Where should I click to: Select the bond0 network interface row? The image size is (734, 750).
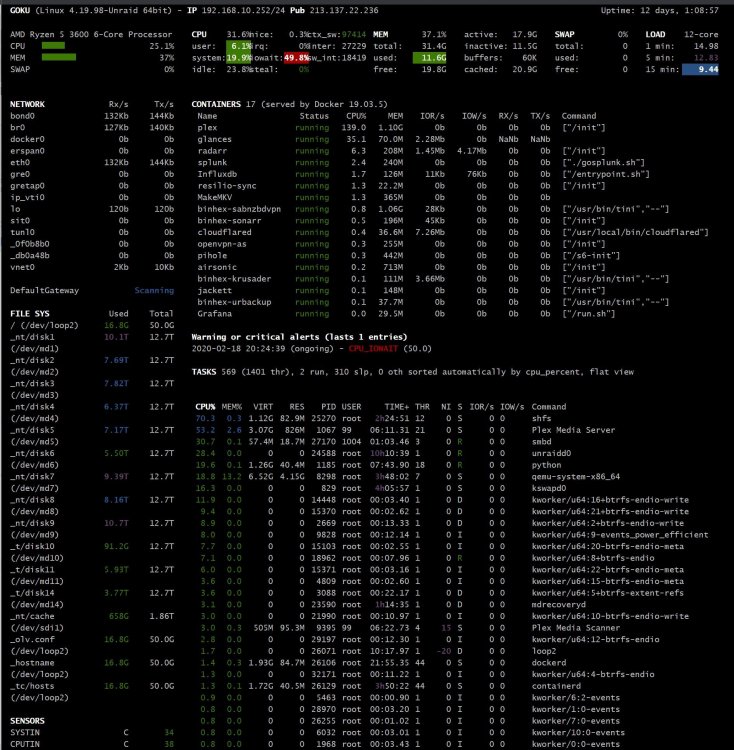click(92, 116)
